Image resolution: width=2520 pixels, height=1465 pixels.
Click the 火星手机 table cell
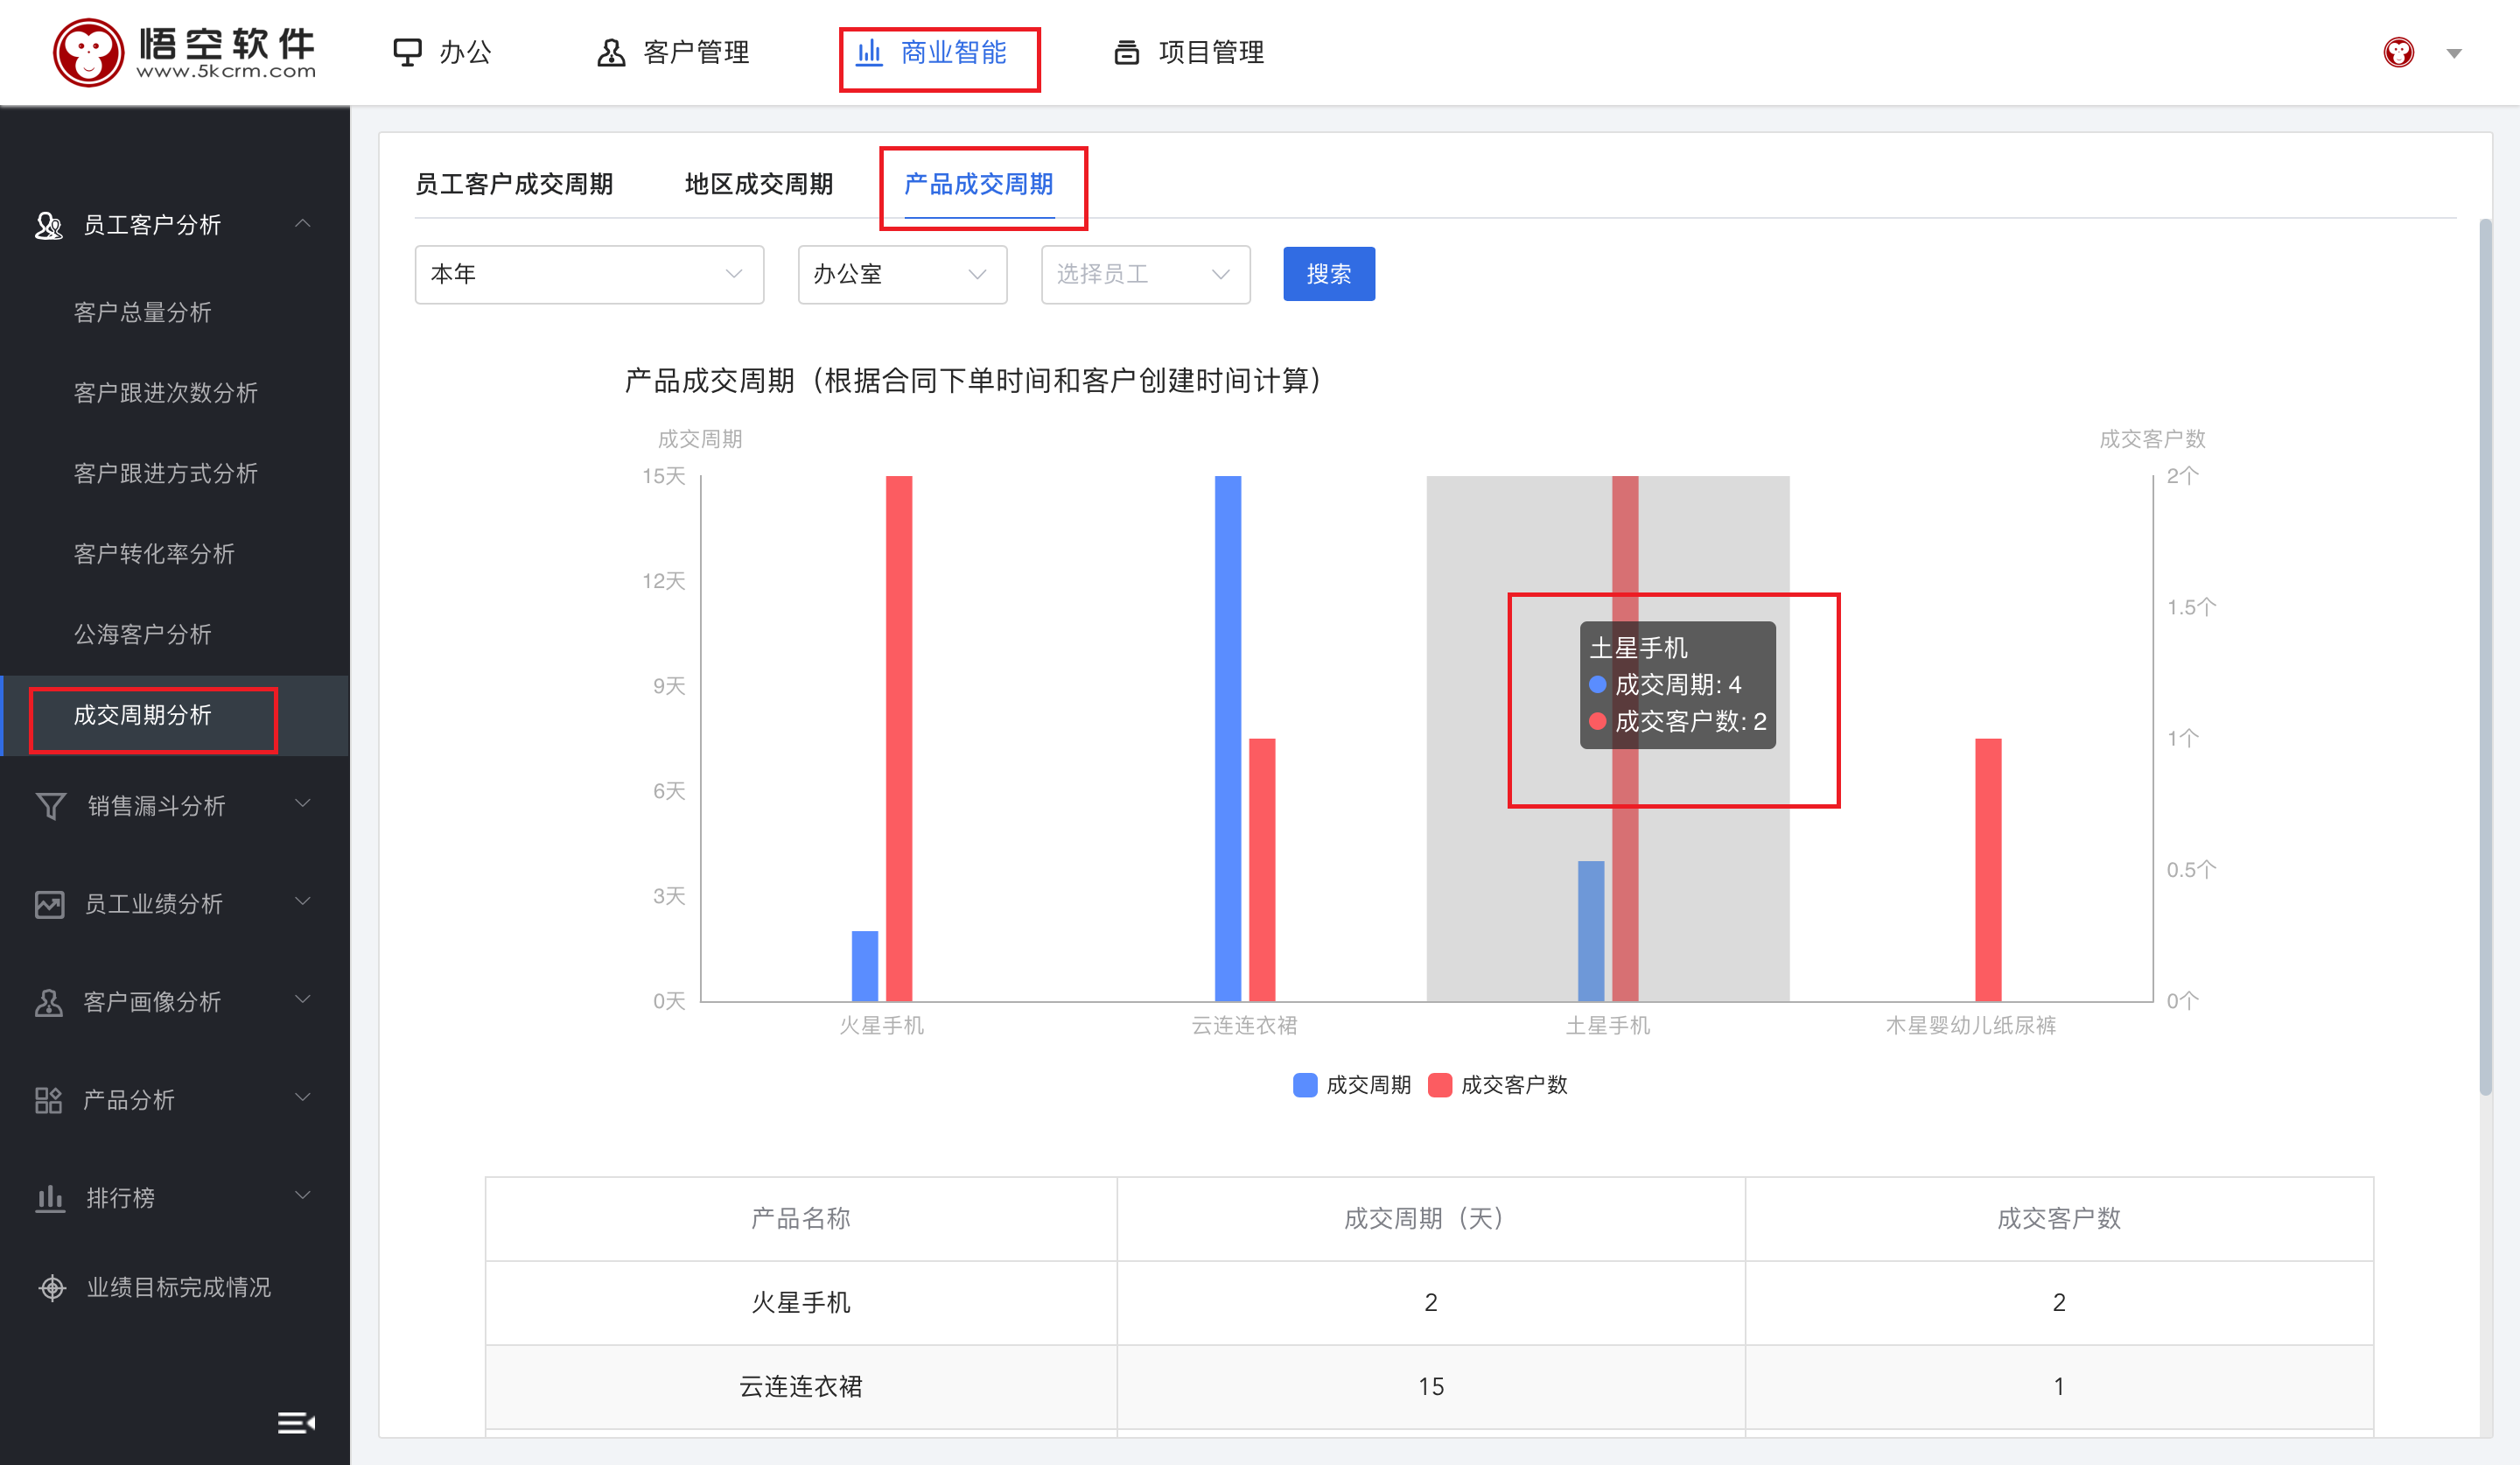tap(800, 1302)
